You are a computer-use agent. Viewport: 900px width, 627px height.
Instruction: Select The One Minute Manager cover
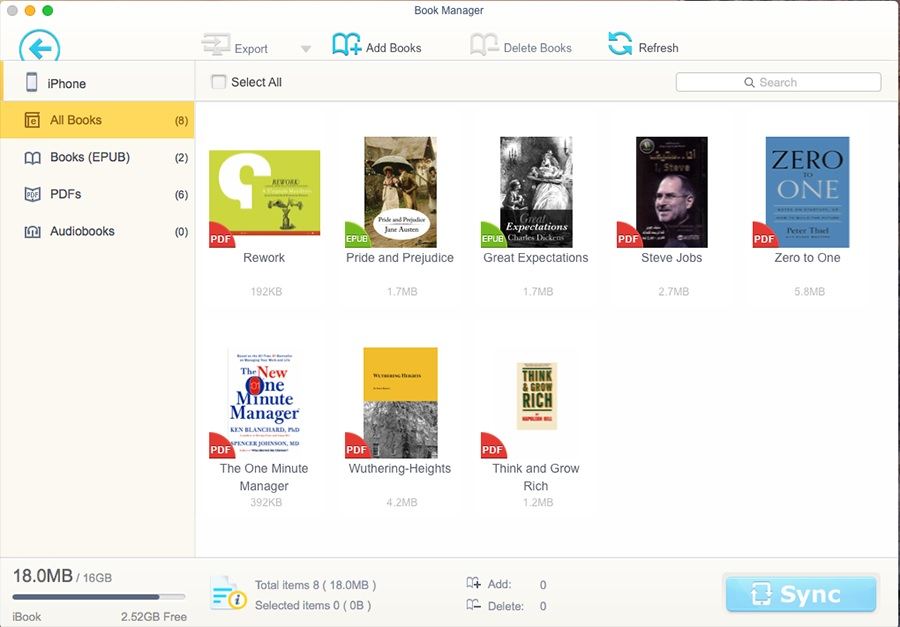[x=264, y=402]
